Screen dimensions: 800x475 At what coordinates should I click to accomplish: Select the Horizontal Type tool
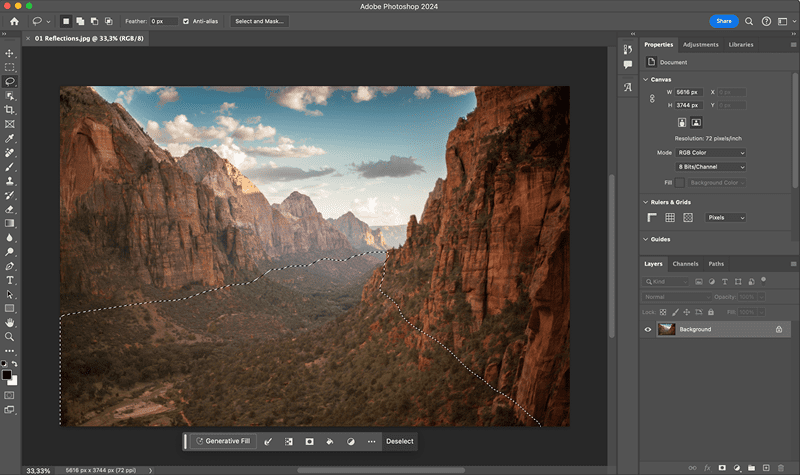tap(10, 280)
